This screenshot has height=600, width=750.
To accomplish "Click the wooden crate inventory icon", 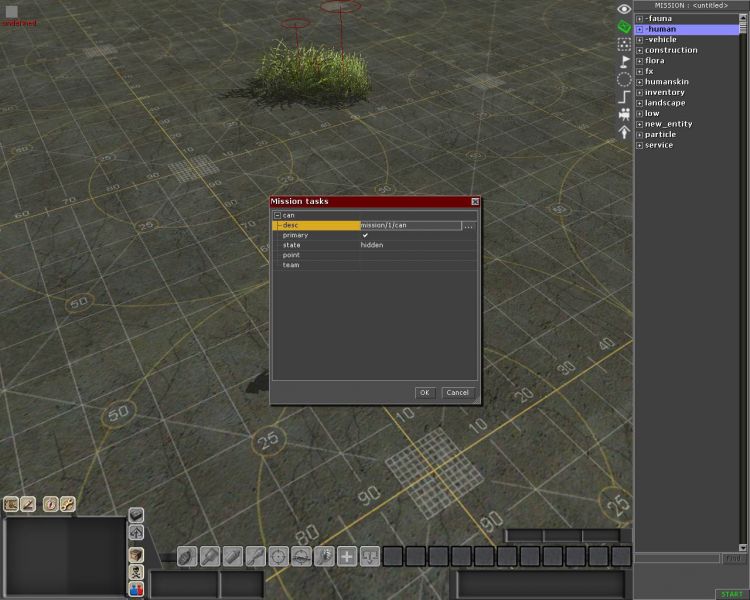I will [x=136, y=555].
